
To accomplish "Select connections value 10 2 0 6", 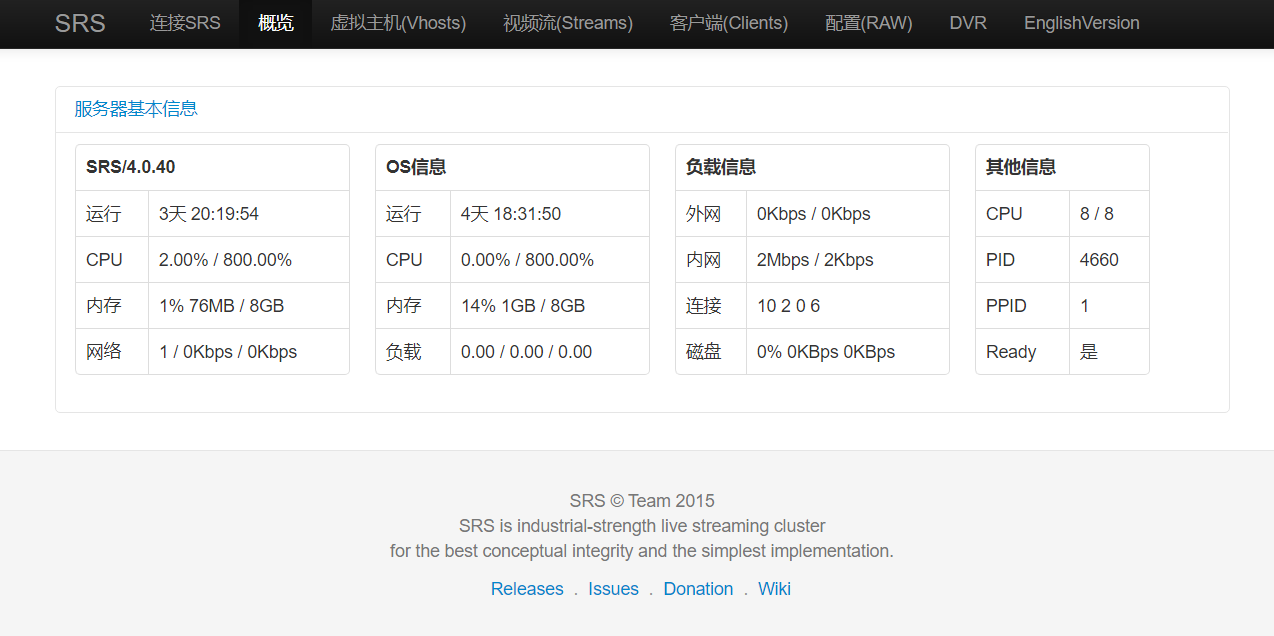I will [x=788, y=306].
